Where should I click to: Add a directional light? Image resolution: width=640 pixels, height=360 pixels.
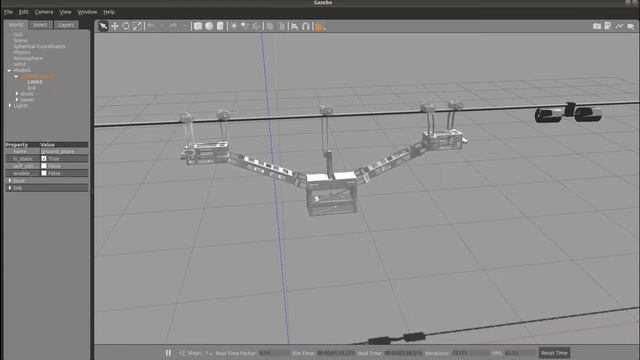[256, 26]
